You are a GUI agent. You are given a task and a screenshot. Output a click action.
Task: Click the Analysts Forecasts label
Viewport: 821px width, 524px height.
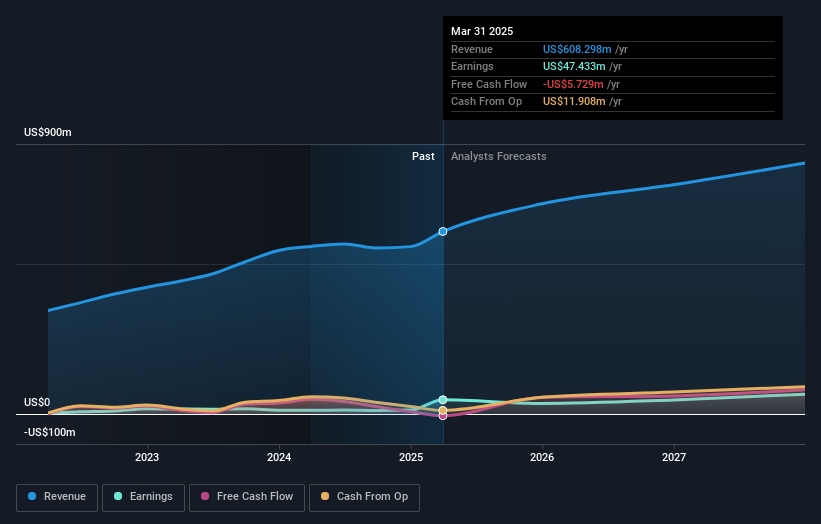(x=498, y=157)
